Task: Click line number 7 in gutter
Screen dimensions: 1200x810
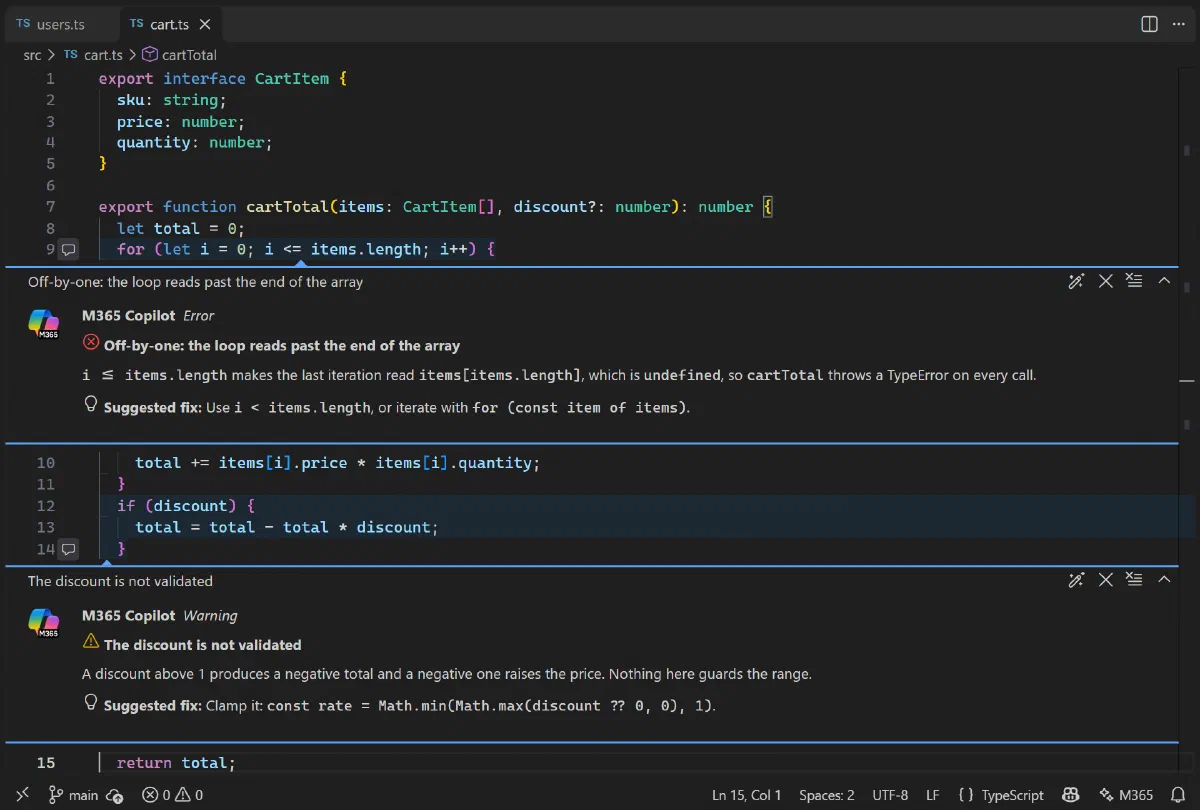Action: click(x=50, y=207)
